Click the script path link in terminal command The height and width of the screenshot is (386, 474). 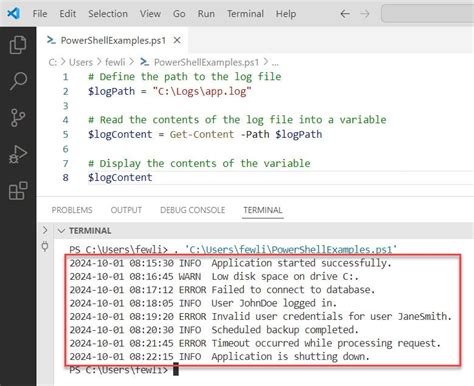tap(291, 249)
